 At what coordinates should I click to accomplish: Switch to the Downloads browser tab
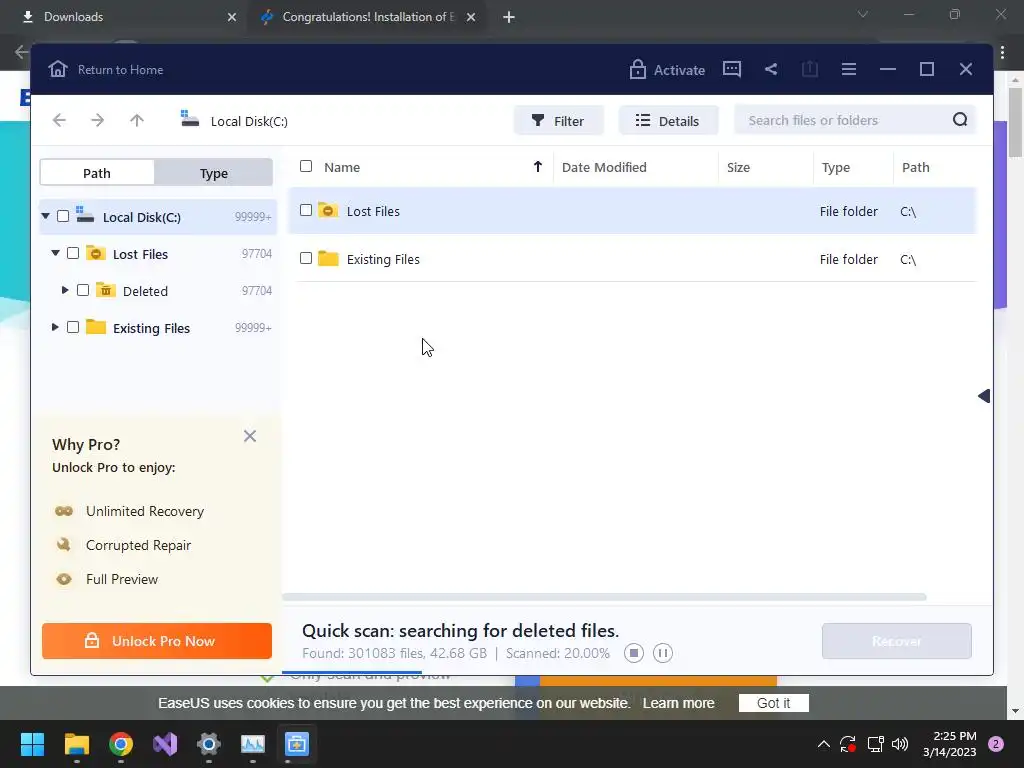[124, 17]
